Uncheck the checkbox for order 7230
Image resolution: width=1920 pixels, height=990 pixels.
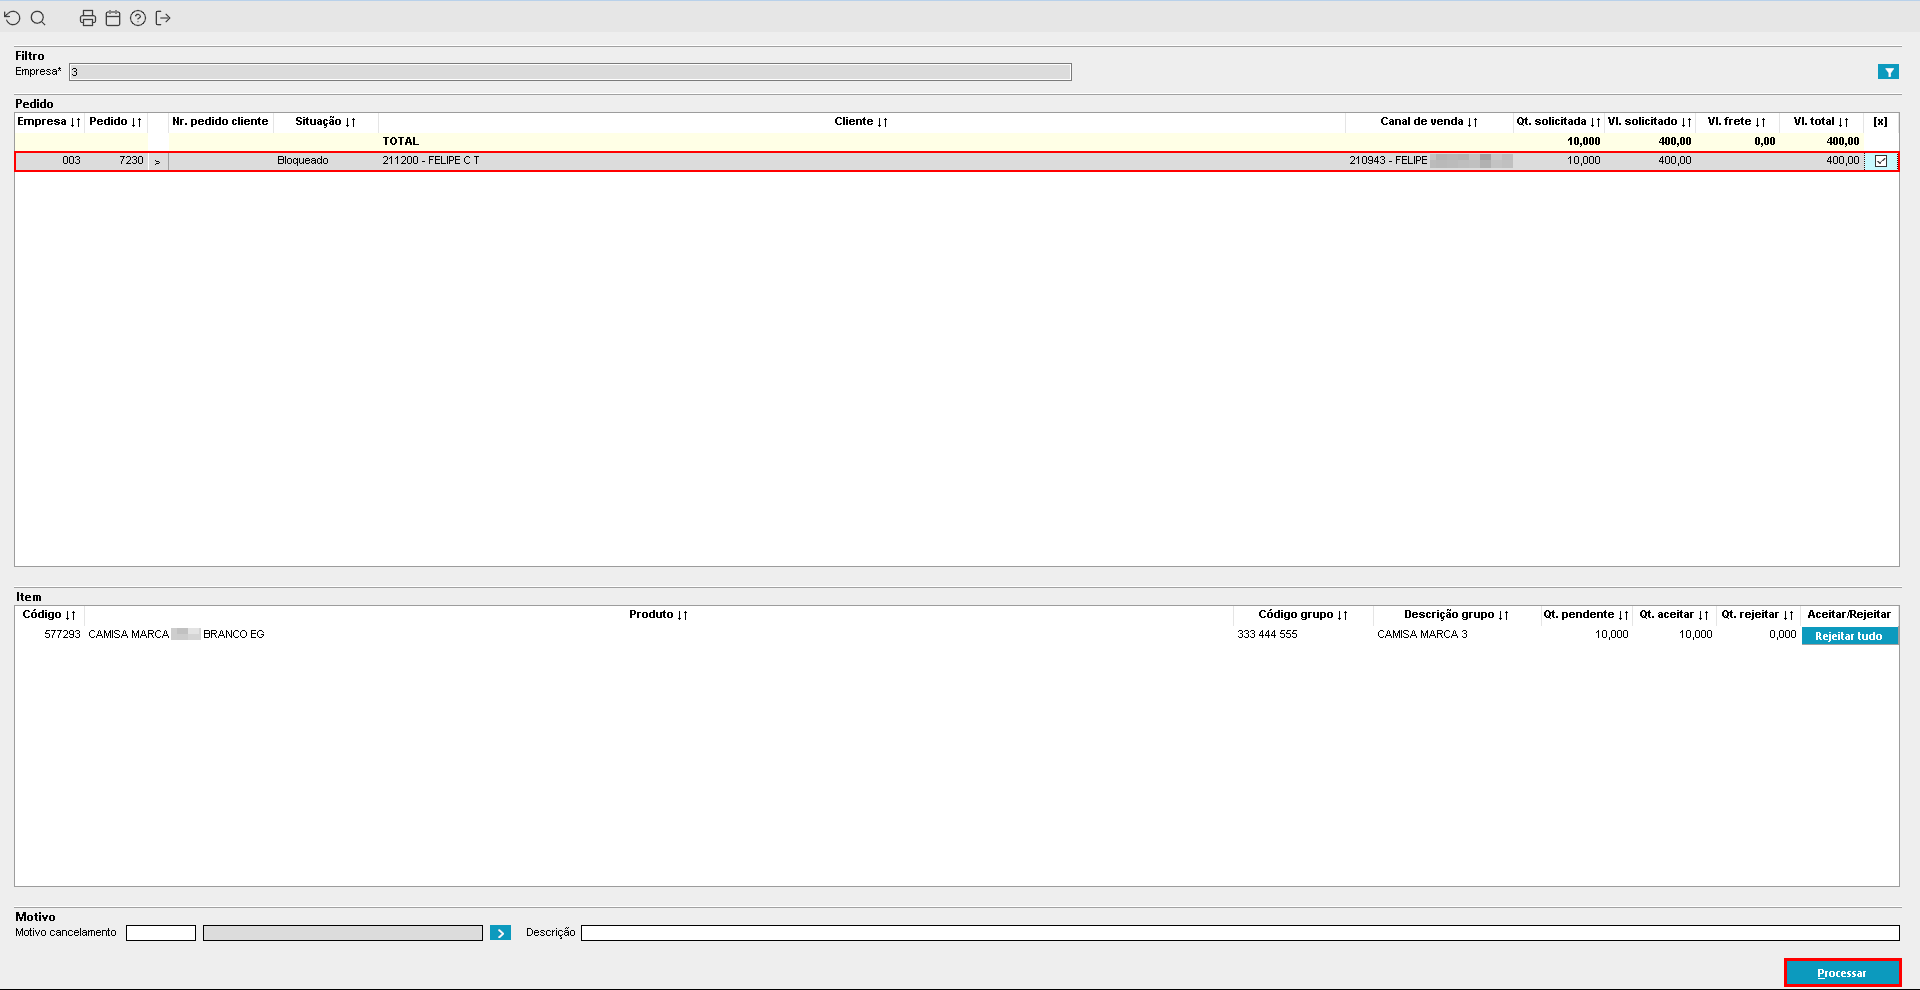click(1881, 161)
